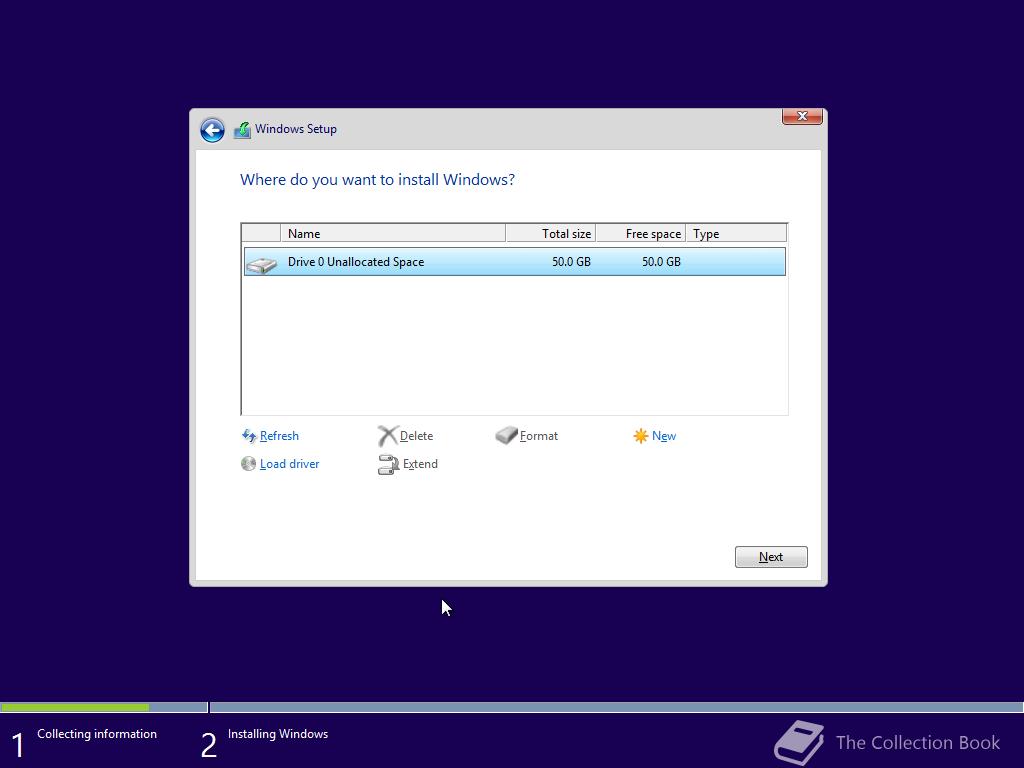Sort by the Name column header
Viewport: 1024px width, 768px height.
(x=393, y=233)
